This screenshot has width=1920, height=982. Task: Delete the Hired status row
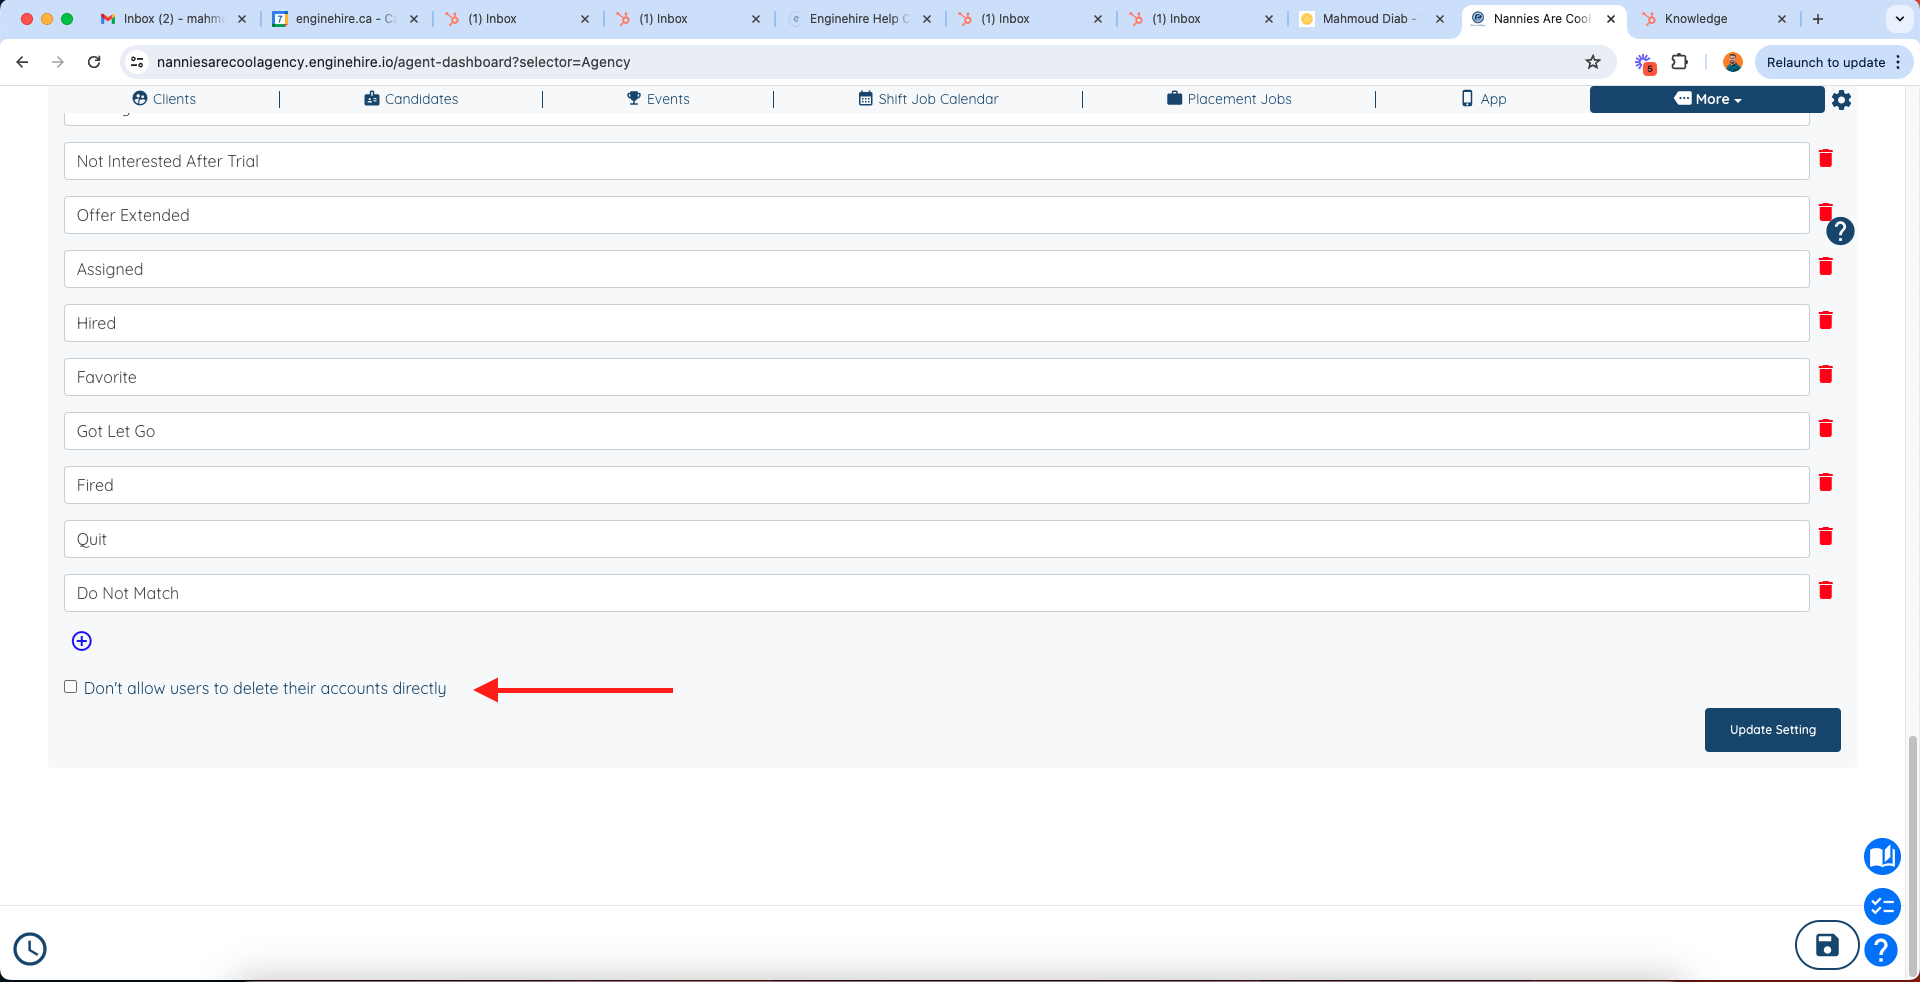(1825, 320)
